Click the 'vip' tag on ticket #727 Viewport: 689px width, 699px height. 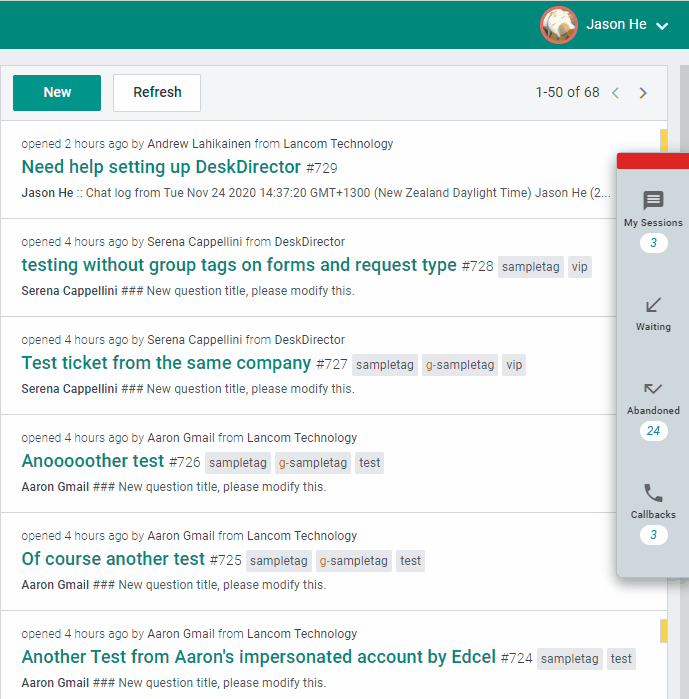(x=514, y=365)
